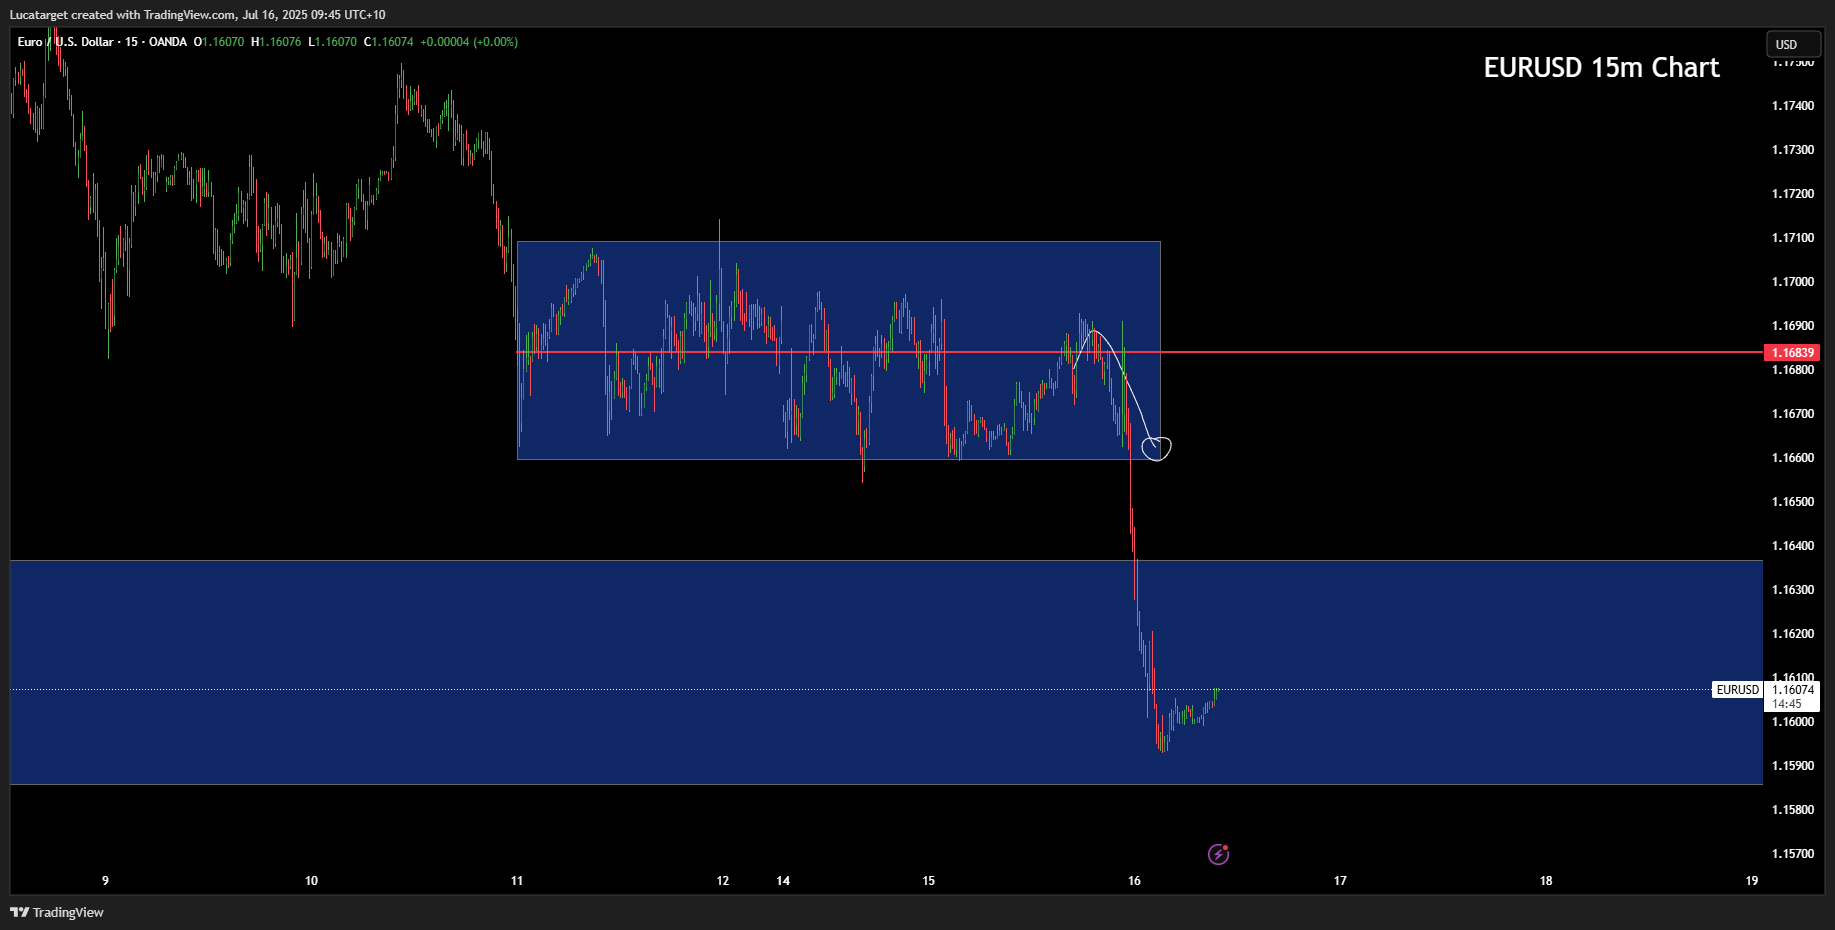
Task: Click date label 9 on the time axis
Action: (x=105, y=881)
